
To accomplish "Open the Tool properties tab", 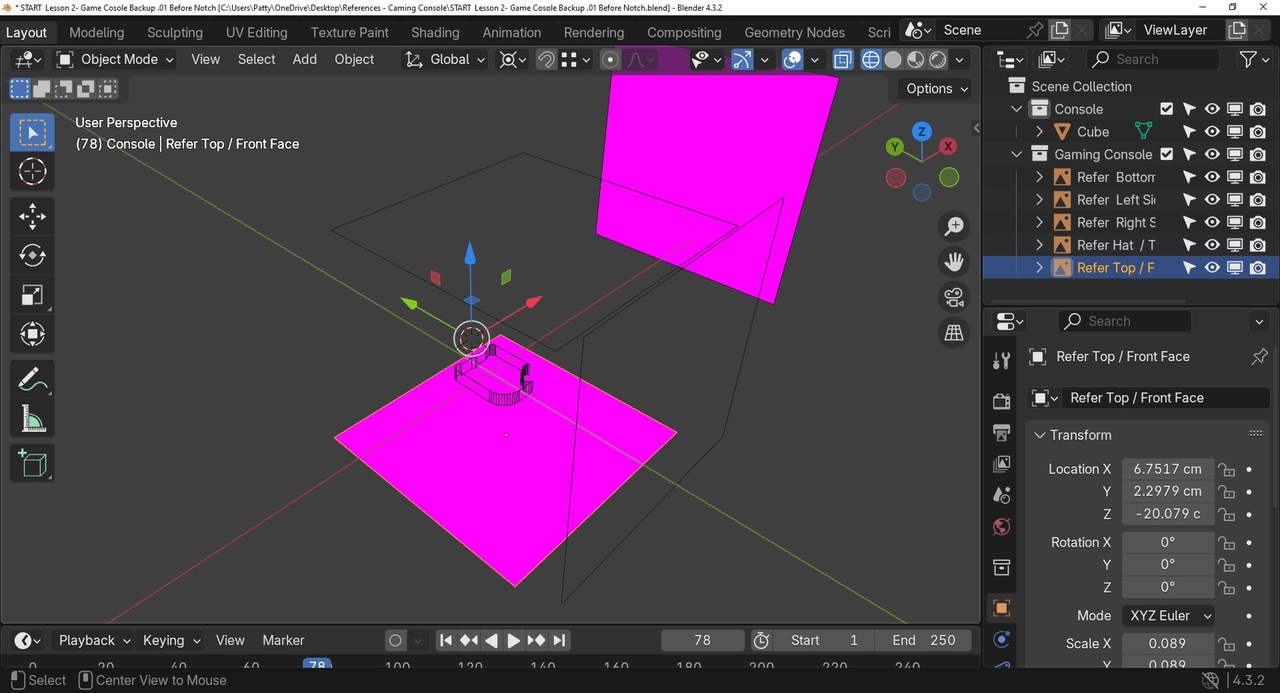I will 1001,361.
